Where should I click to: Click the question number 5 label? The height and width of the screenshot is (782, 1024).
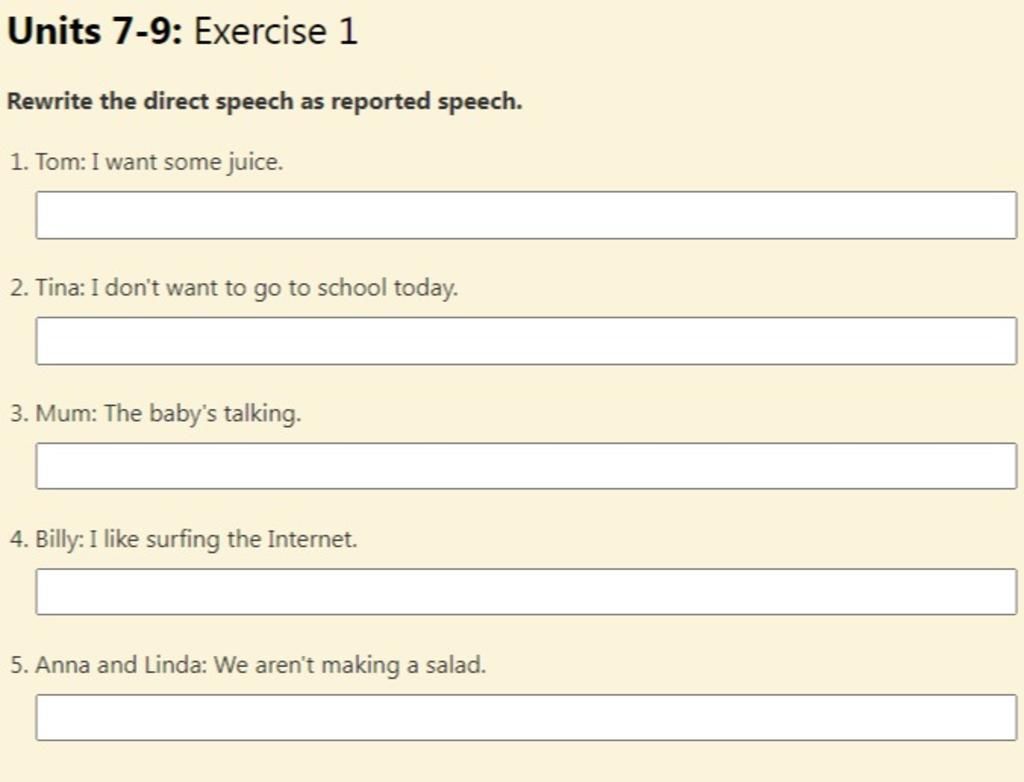coord(19,665)
